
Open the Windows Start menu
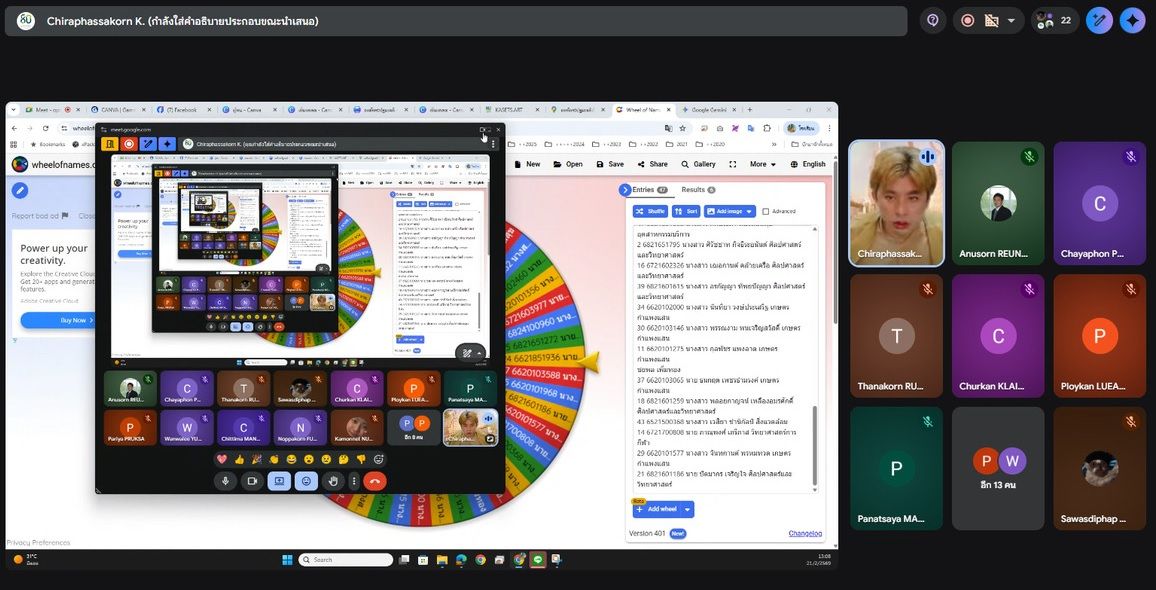287,560
